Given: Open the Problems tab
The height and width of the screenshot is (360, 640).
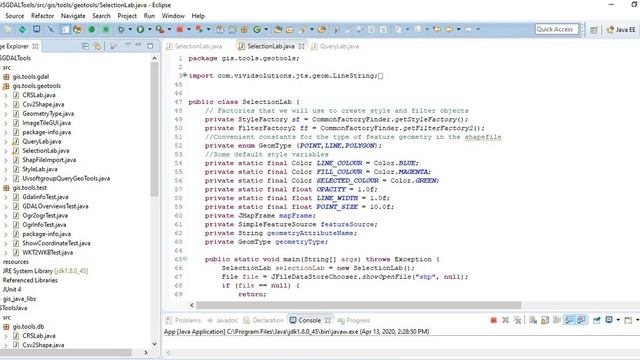Looking at the screenshot, I should click(x=184, y=320).
